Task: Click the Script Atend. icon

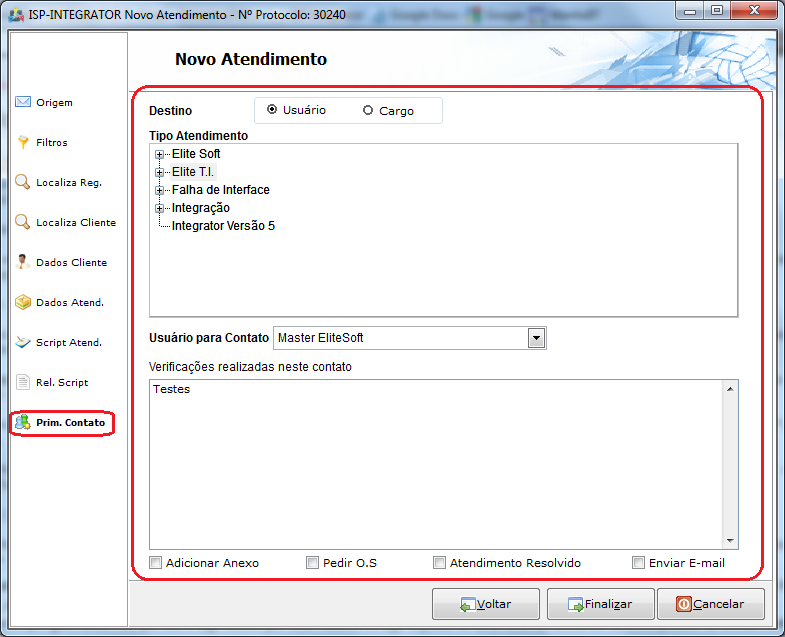Action: [23, 342]
